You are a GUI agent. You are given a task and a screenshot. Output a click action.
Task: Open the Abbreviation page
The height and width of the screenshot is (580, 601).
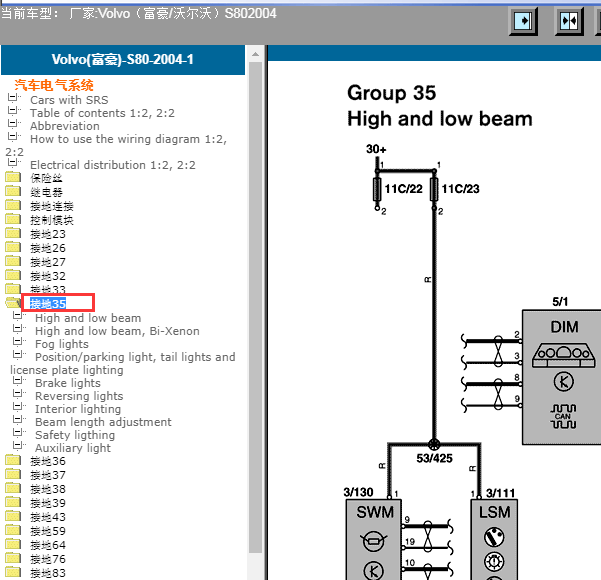tap(65, 126)
